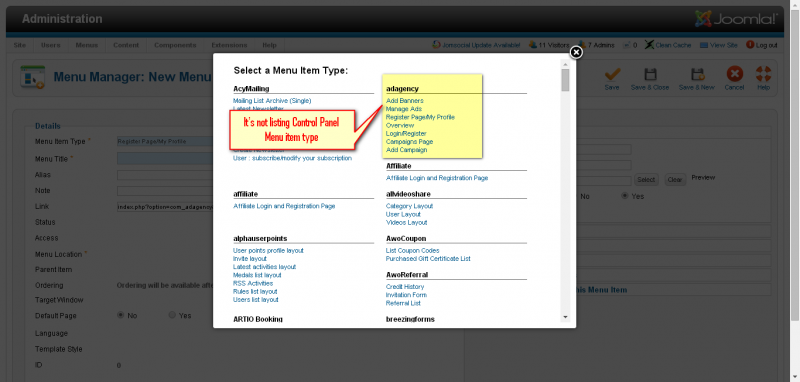This screenshot has height=382, width=800.
Task: Click the Link field with index.php URL
Action: point(165,207)
